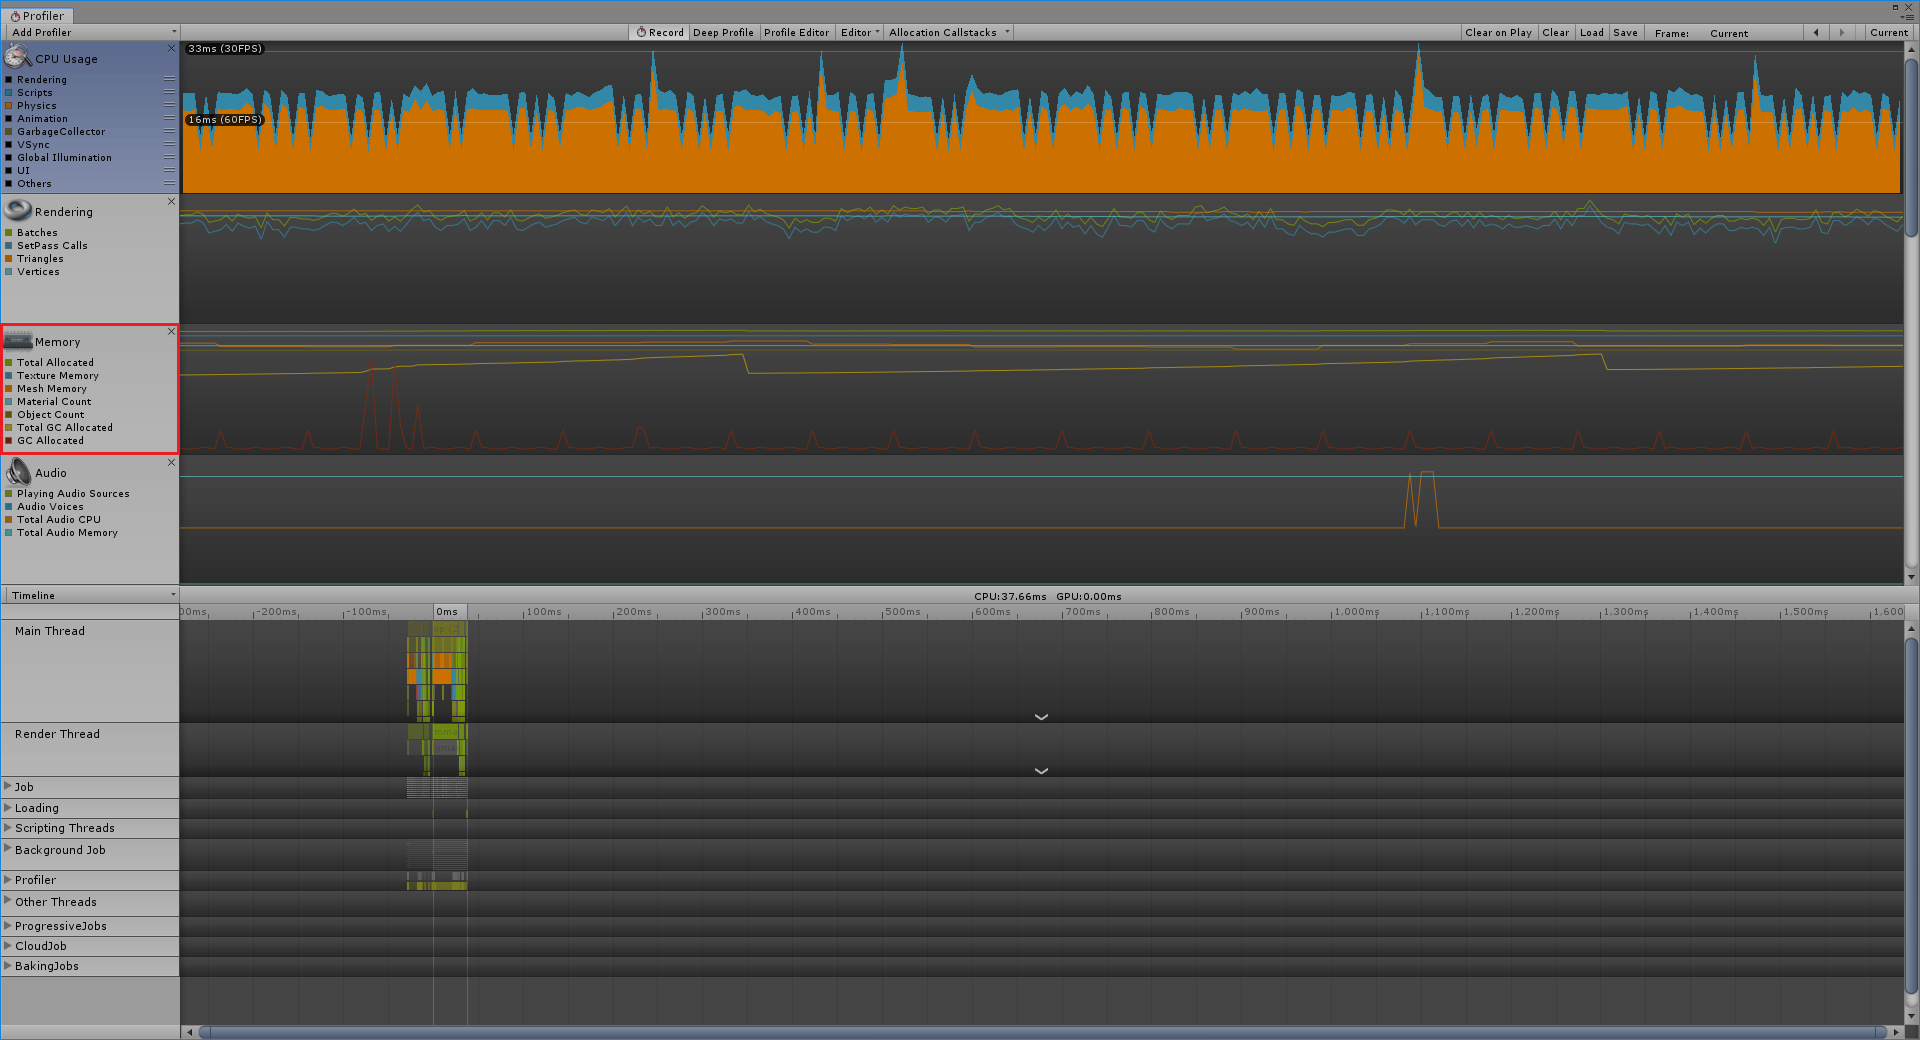This screenshot has width=1920, height=1040.
Task: Toggle Clear on Play option
Action: pos(1498,33)
